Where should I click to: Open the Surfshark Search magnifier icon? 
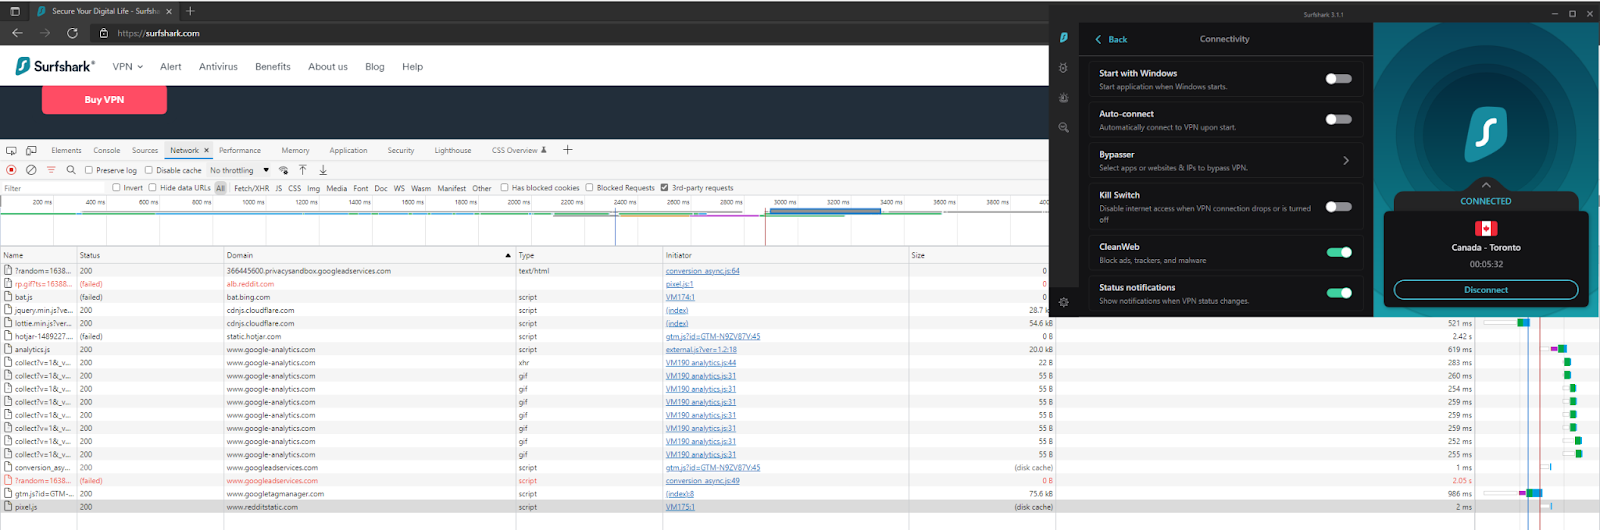tap(1063, 127)
